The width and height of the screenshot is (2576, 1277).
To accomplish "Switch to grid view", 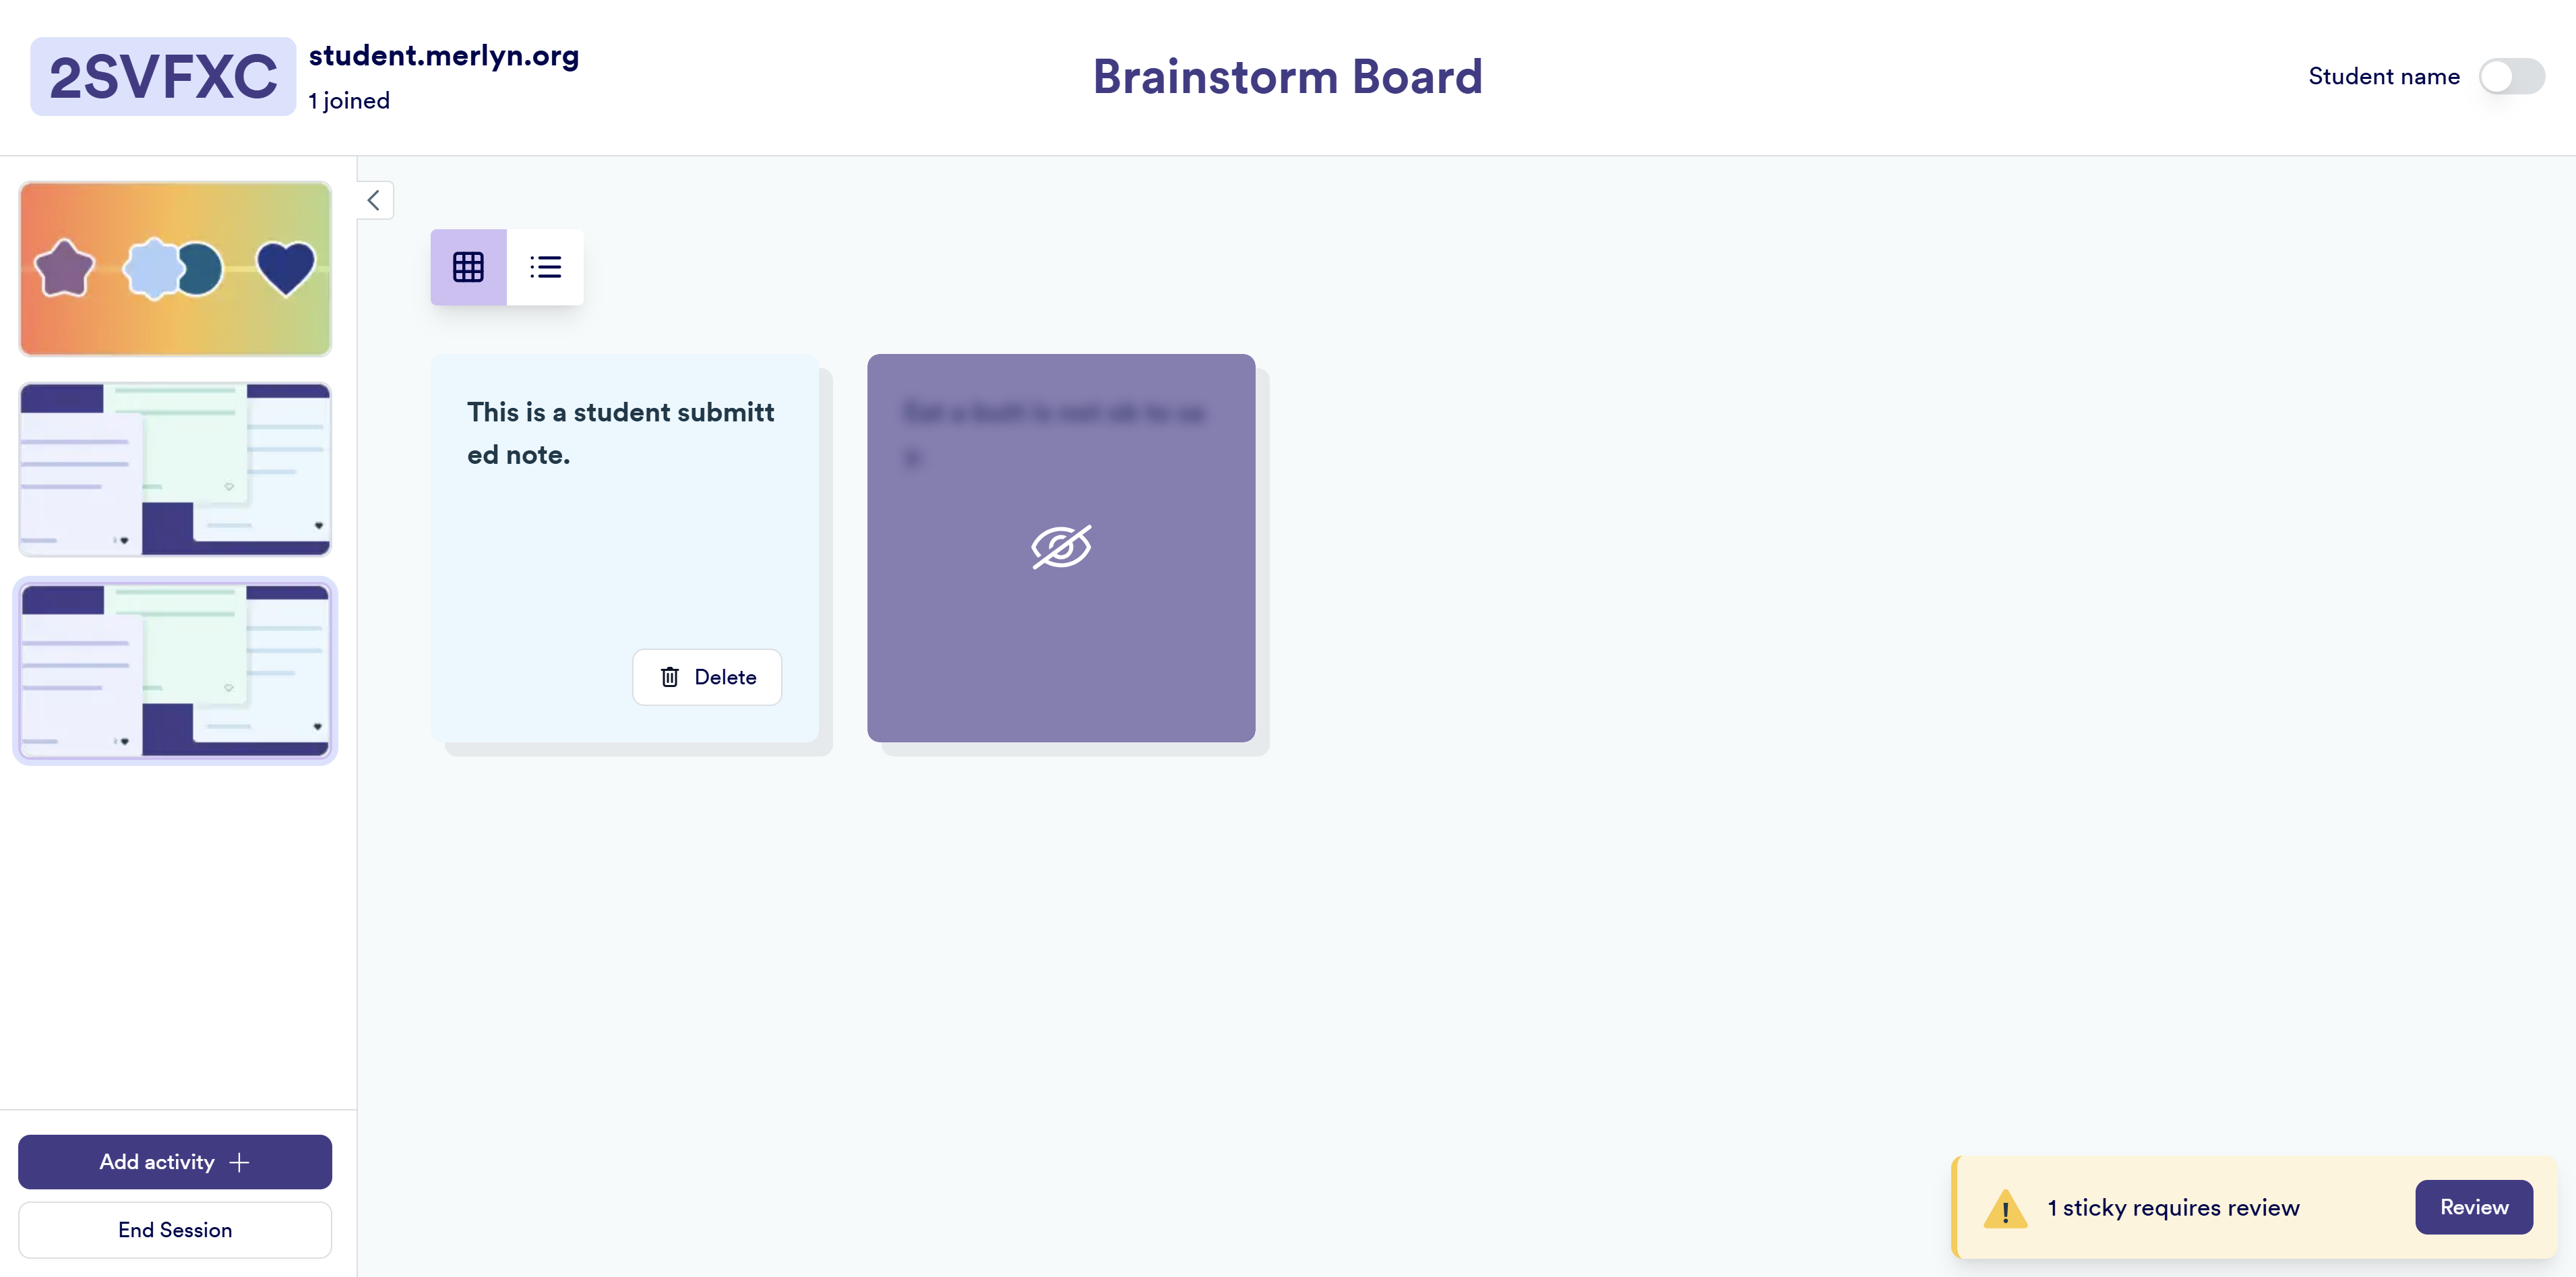I will tap(468, 267).
